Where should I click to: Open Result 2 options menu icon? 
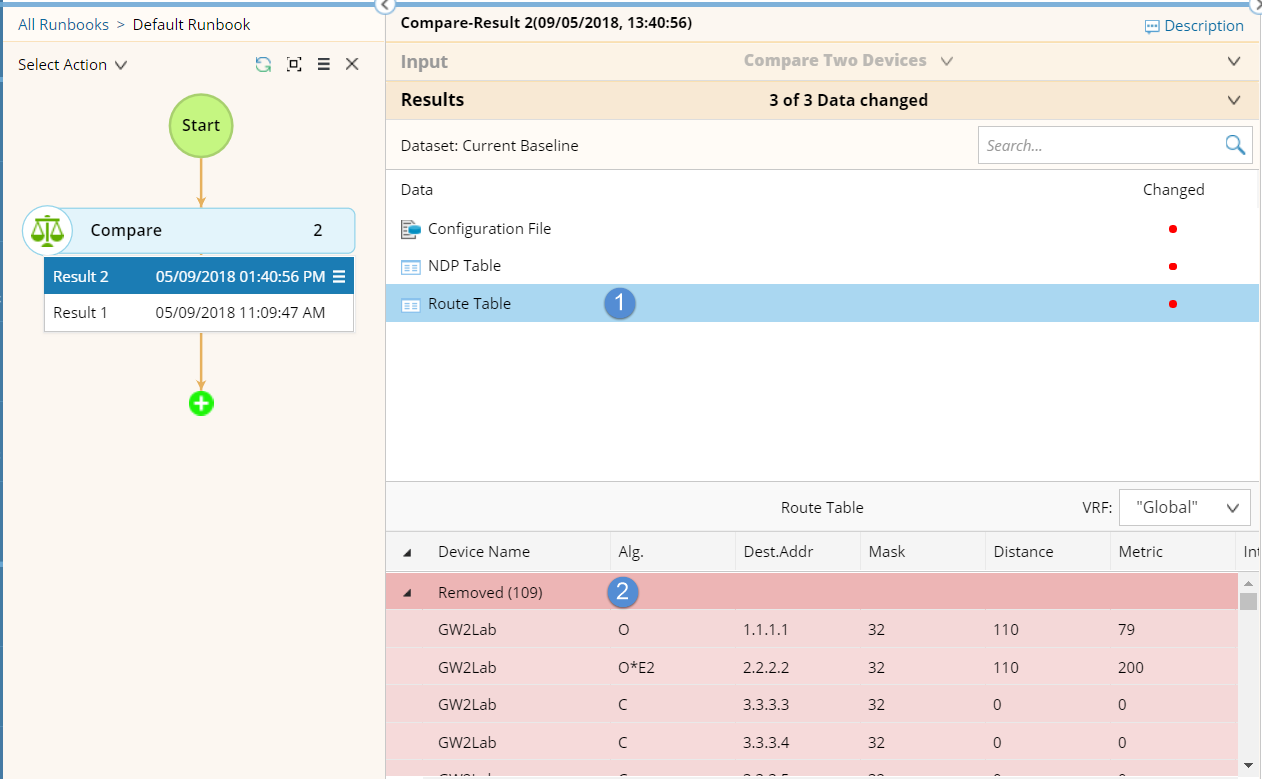339,276
